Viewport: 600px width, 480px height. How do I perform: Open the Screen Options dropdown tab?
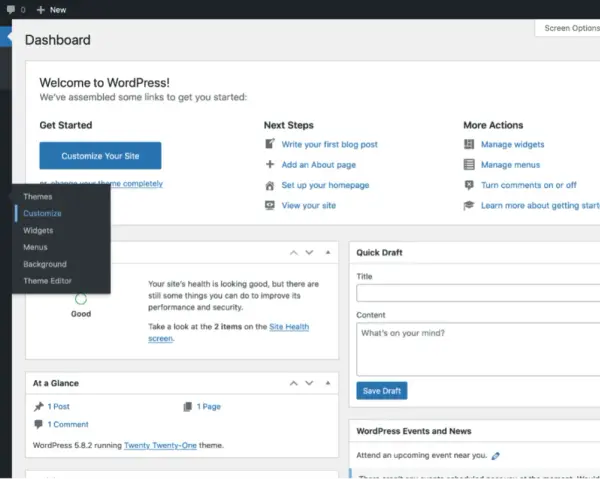click(567, 28)
